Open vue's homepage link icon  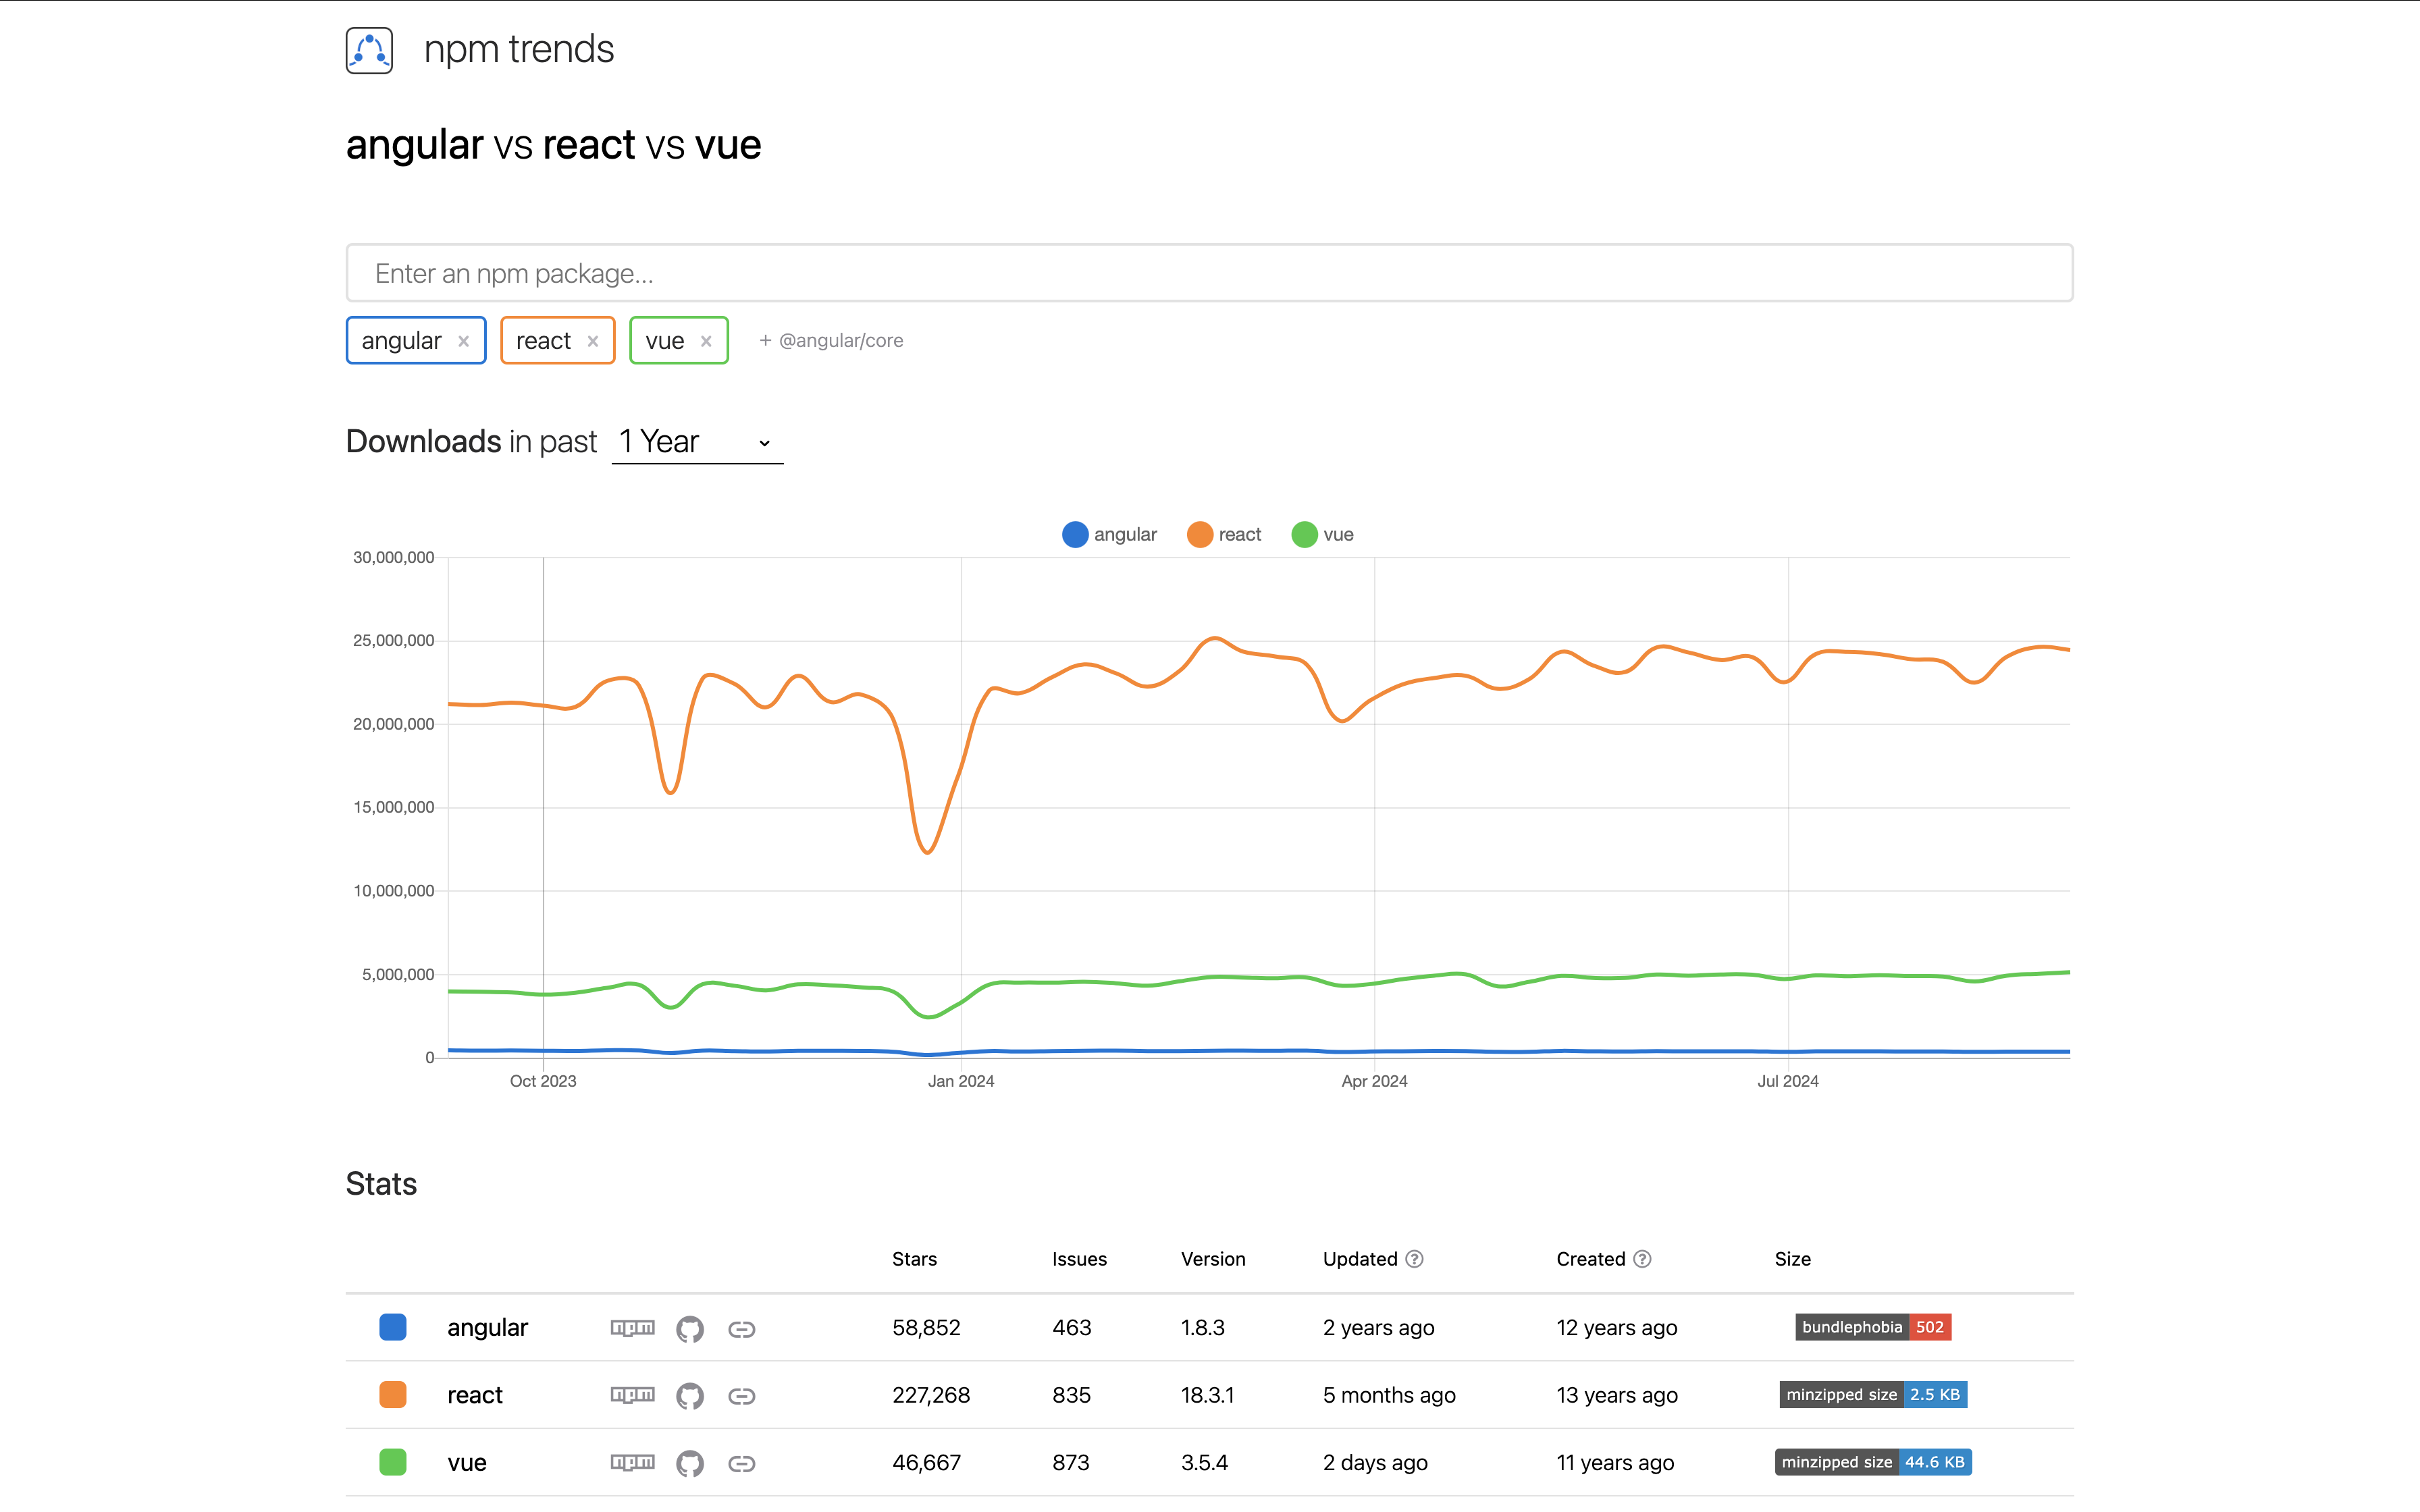741,1463
